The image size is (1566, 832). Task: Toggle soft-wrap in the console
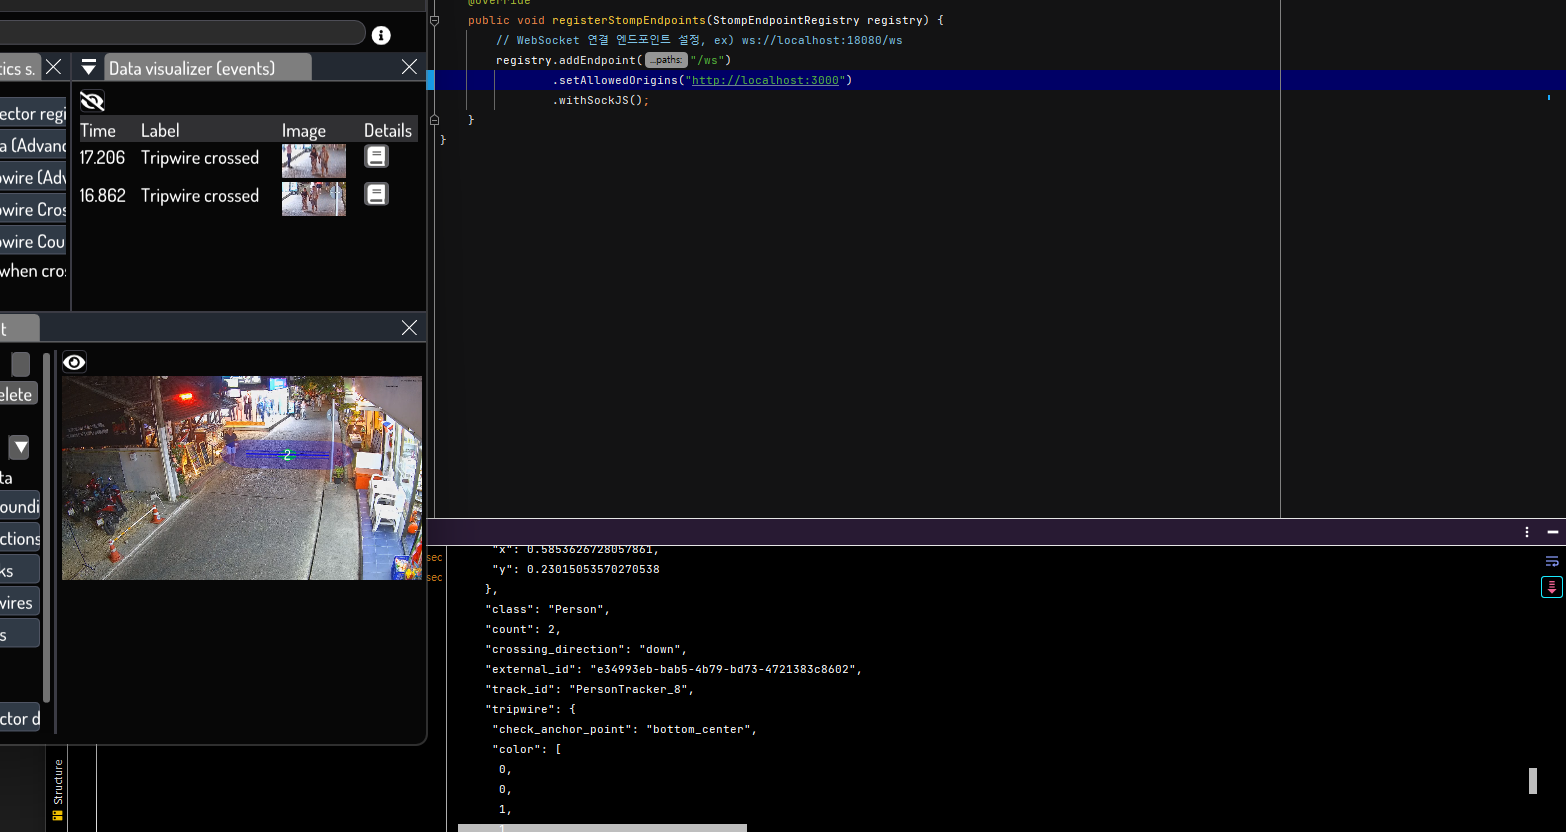click(x=1552, y=562)
